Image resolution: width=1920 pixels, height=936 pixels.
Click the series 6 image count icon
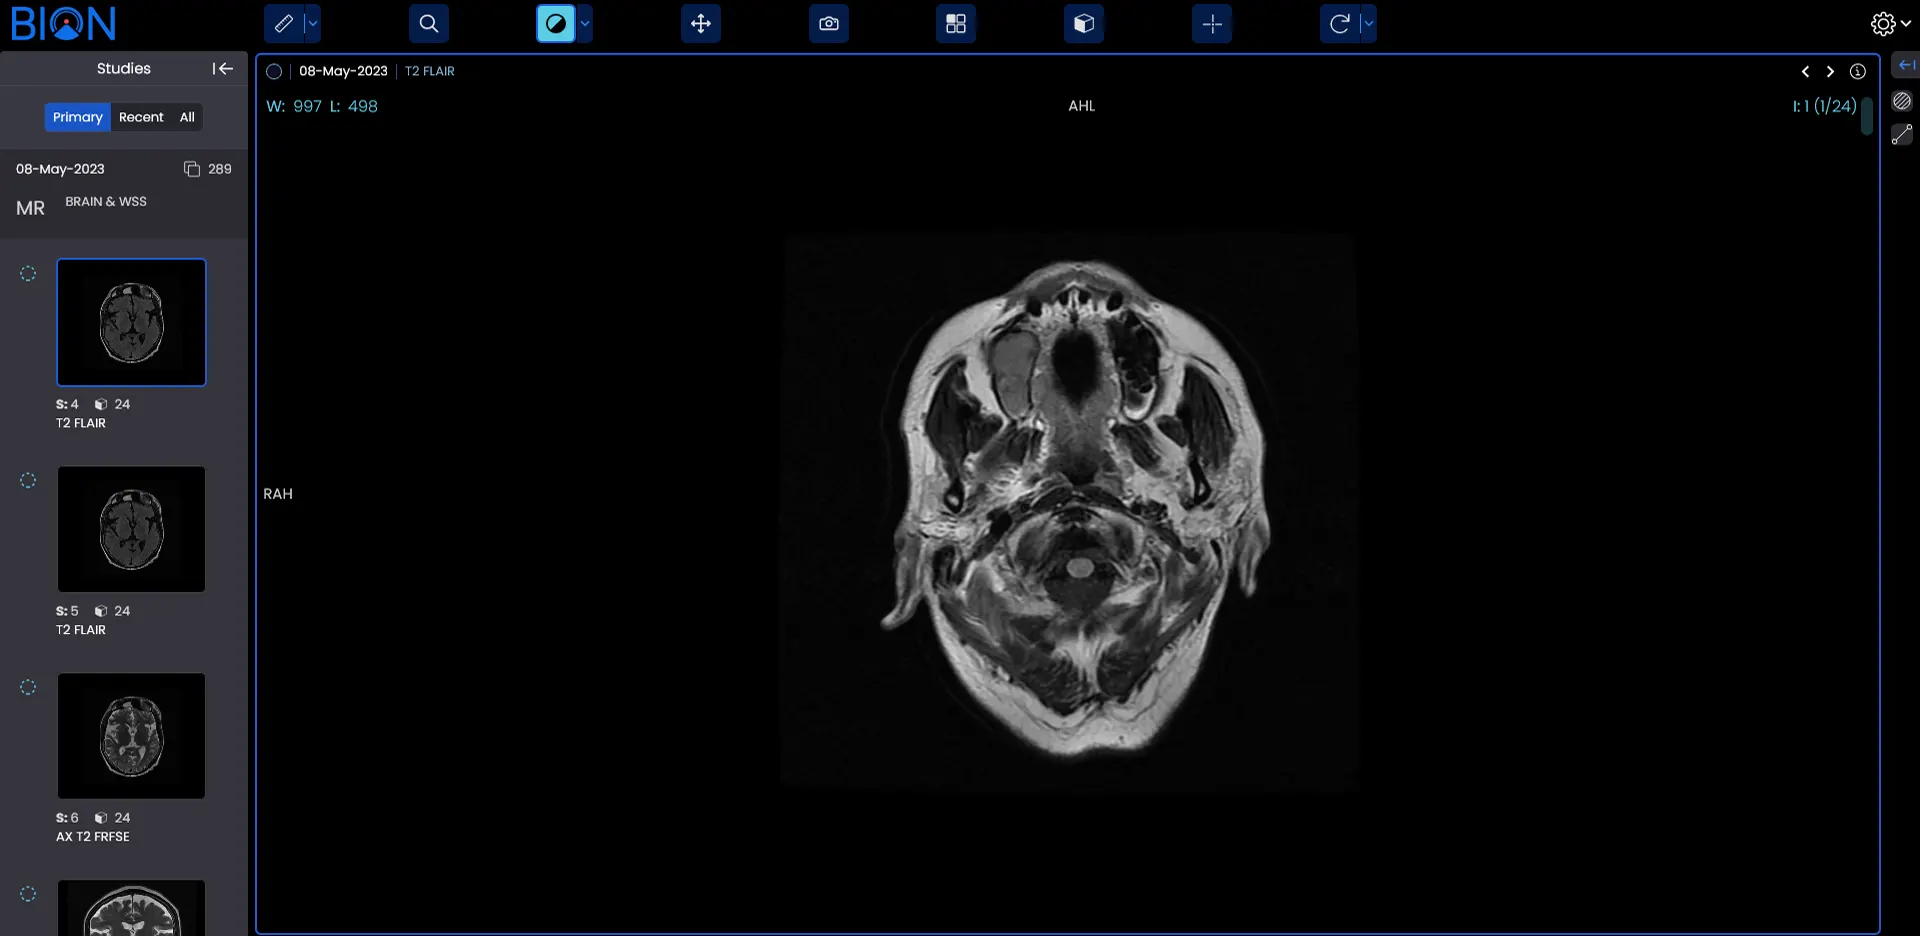pyautogui.click(x=101, y=818)
